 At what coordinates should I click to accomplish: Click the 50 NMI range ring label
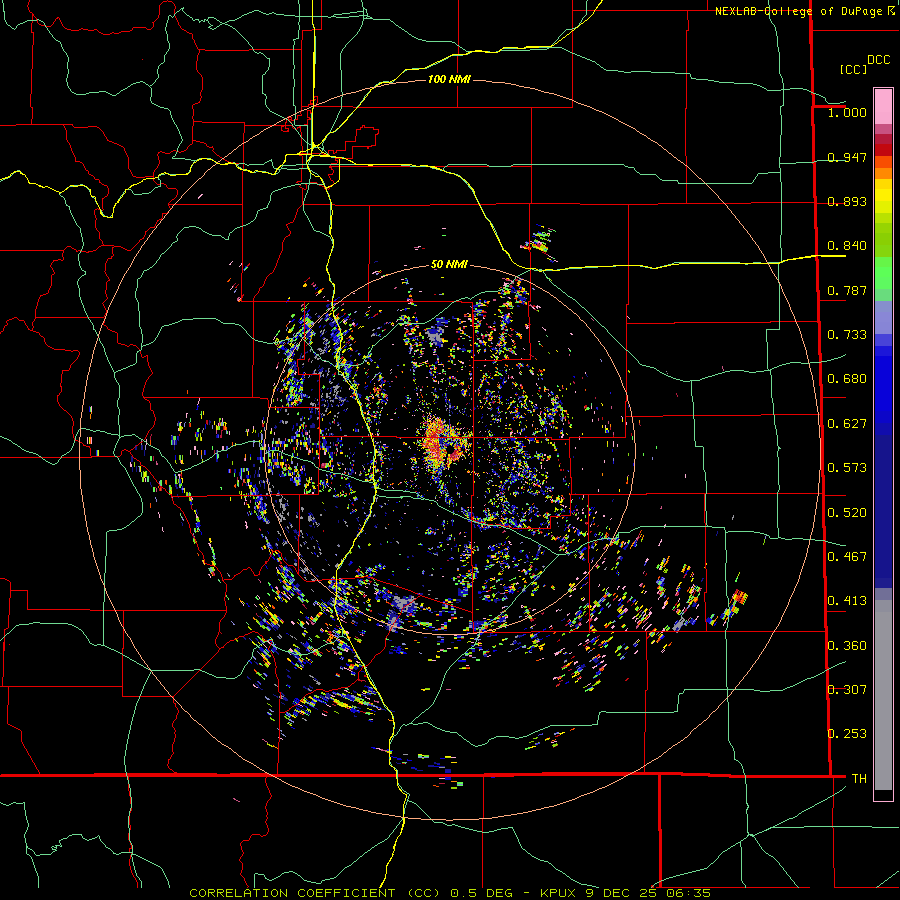449,265
